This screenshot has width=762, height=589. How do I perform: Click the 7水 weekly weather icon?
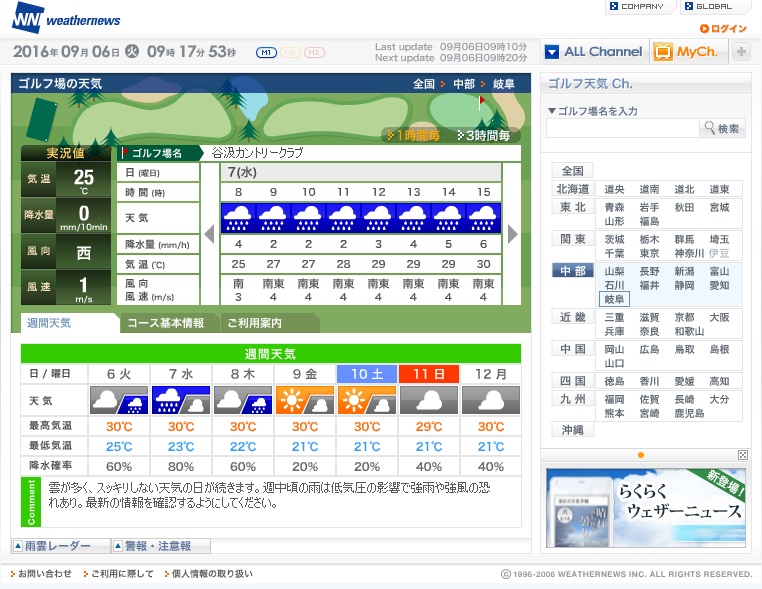[181, 400]
